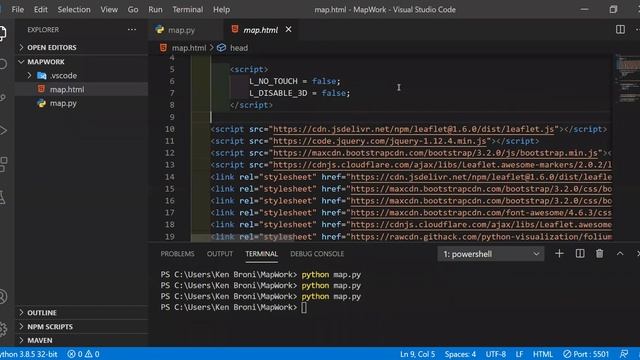The height and width of the screenshot is (360, 640).
Task: Open the Edit menu
Action: (40, 9)
